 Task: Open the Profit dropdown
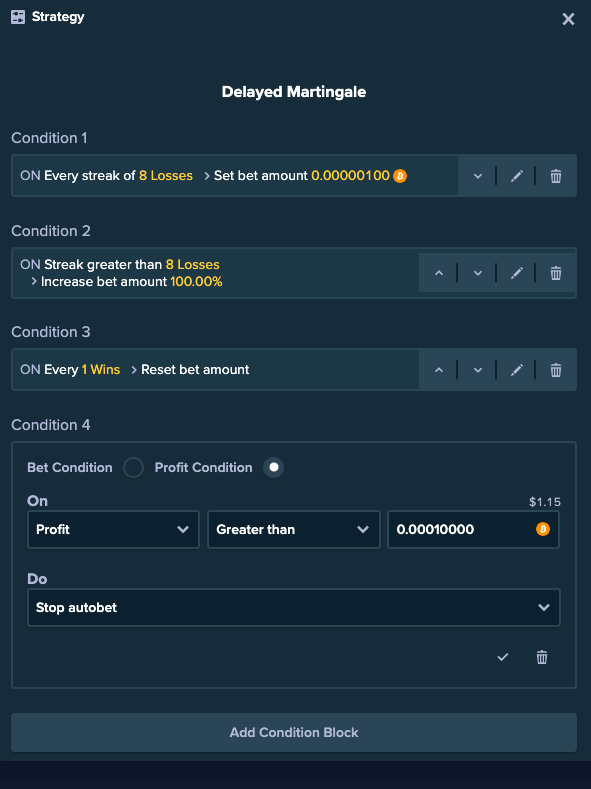(x=113, y=529)
